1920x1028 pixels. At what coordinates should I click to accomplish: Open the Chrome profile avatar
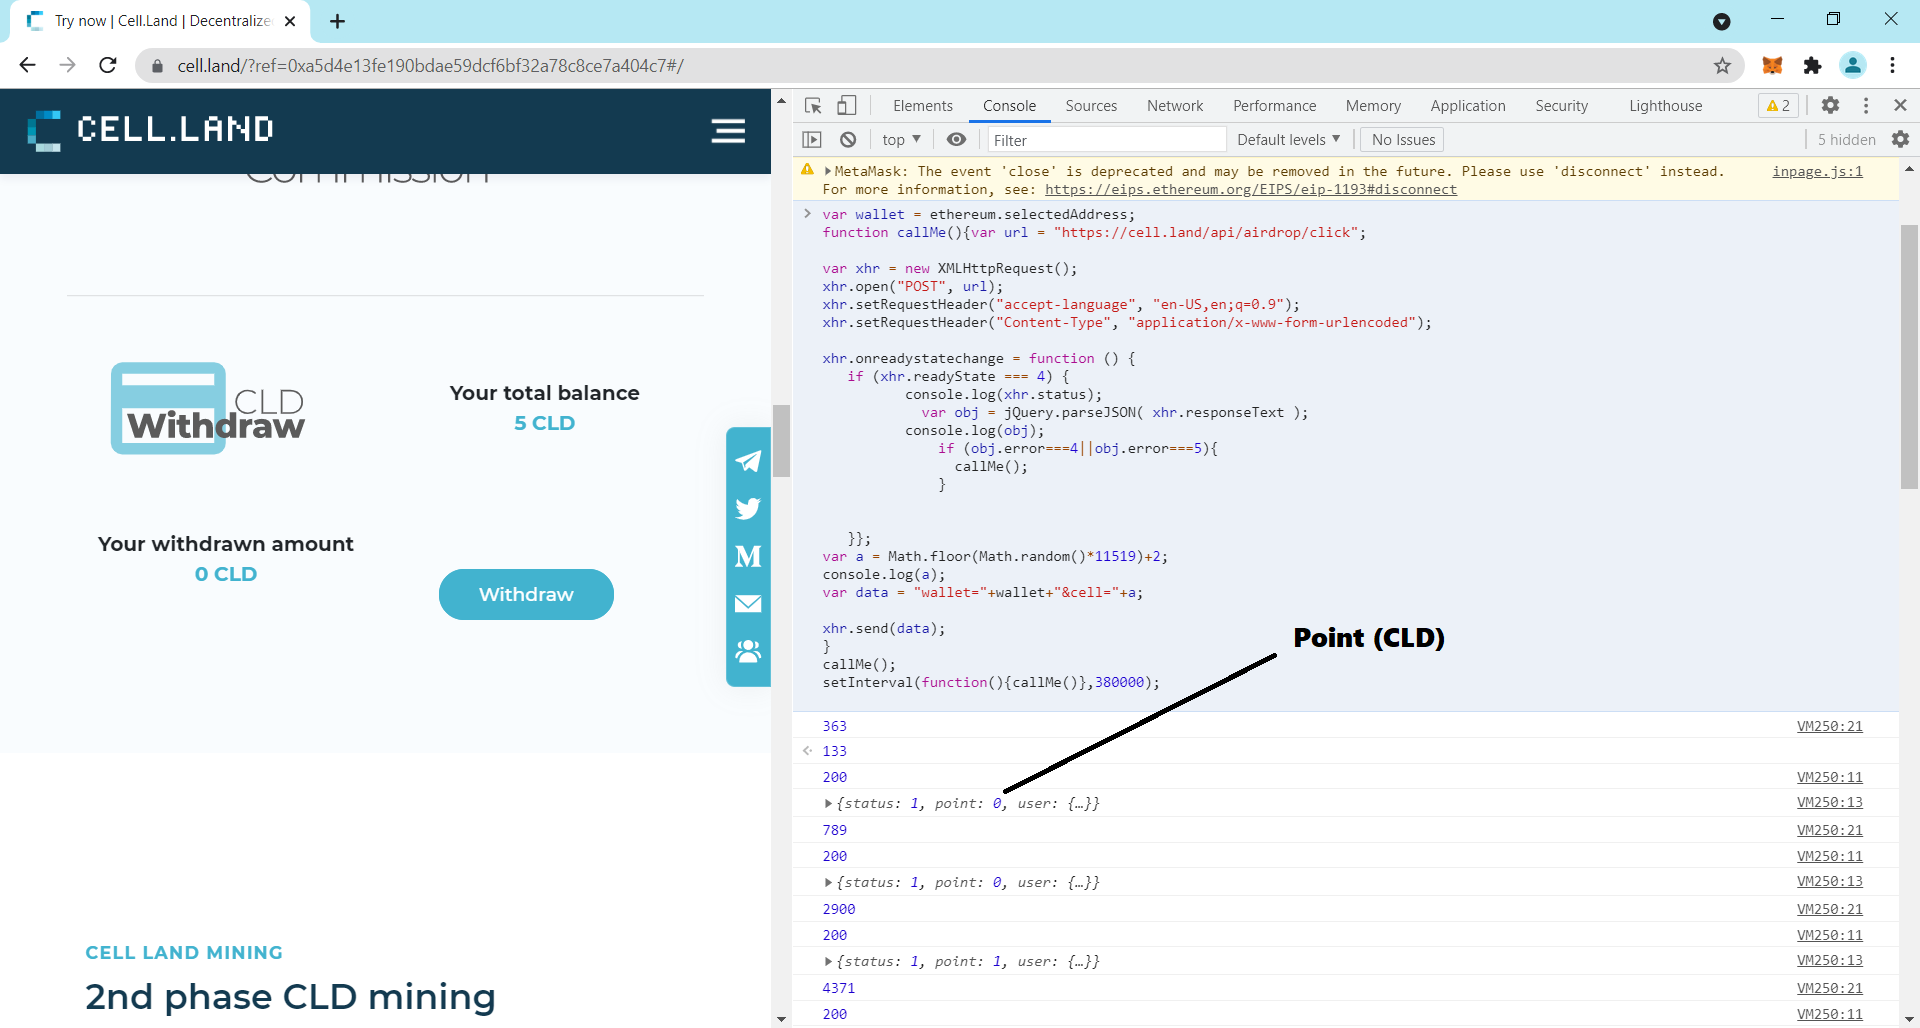click(1852, 66)
